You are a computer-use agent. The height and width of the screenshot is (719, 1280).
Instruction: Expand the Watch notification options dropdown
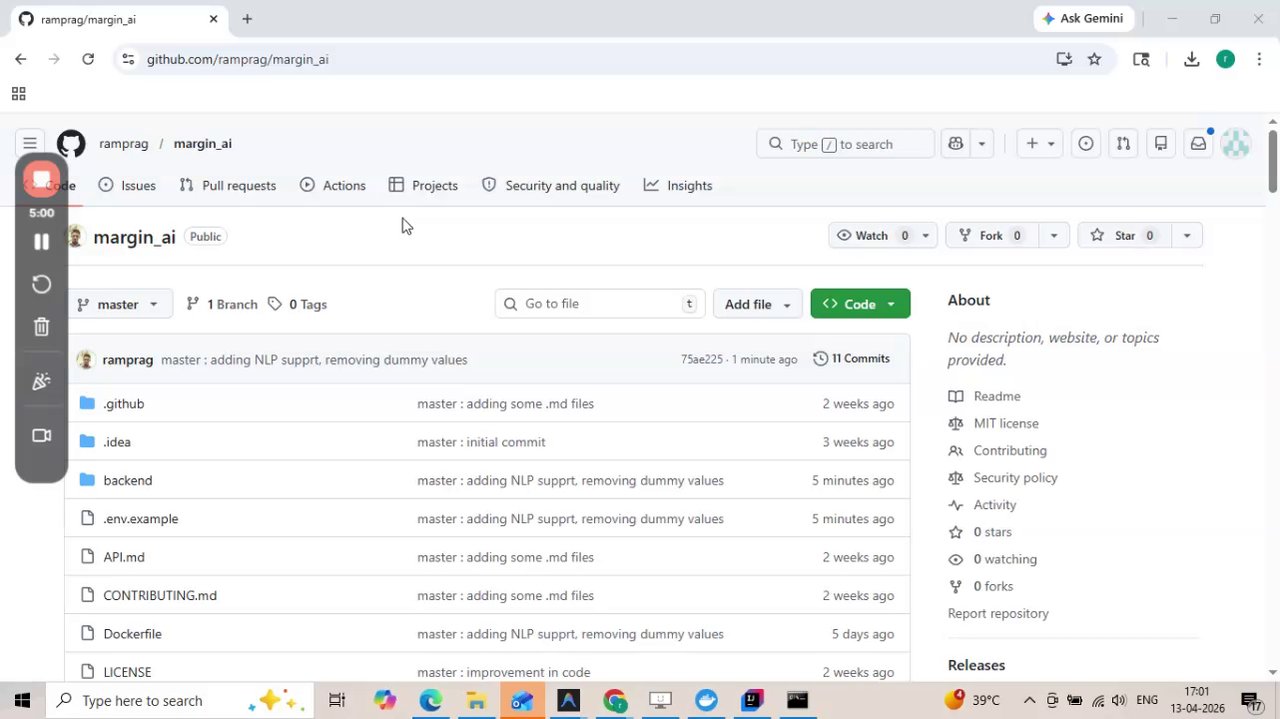[x=926, y=235]
